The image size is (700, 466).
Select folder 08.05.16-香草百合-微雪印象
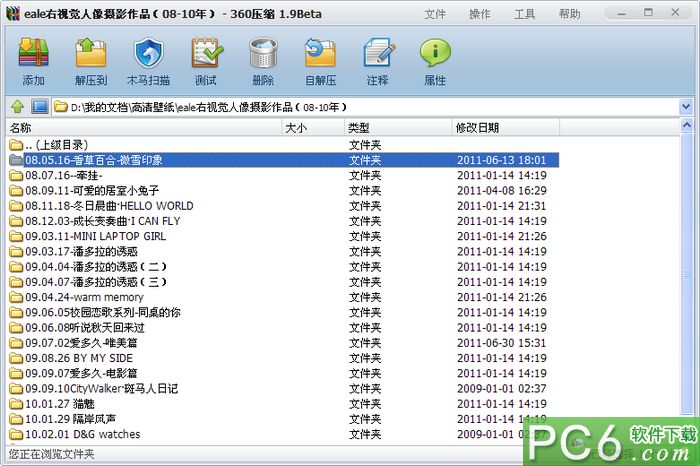coord(283,160)
